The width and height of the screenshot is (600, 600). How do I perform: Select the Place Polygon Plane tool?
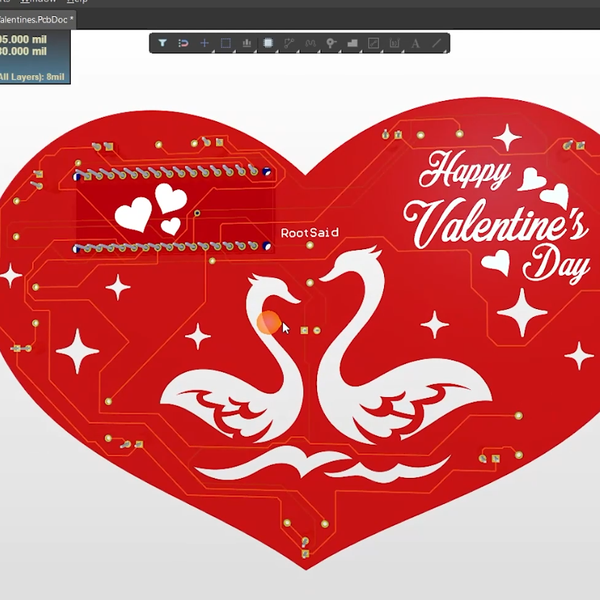pos(352,43)
